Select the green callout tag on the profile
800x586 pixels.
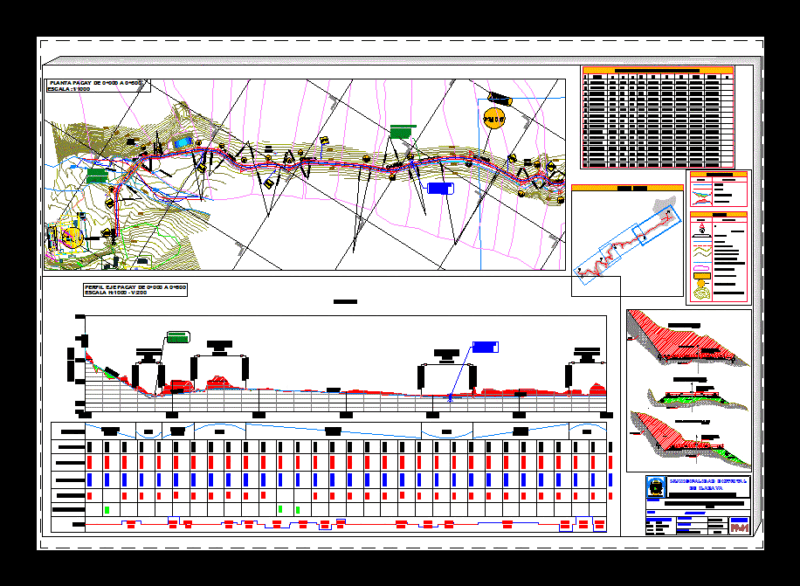point(179,337)
